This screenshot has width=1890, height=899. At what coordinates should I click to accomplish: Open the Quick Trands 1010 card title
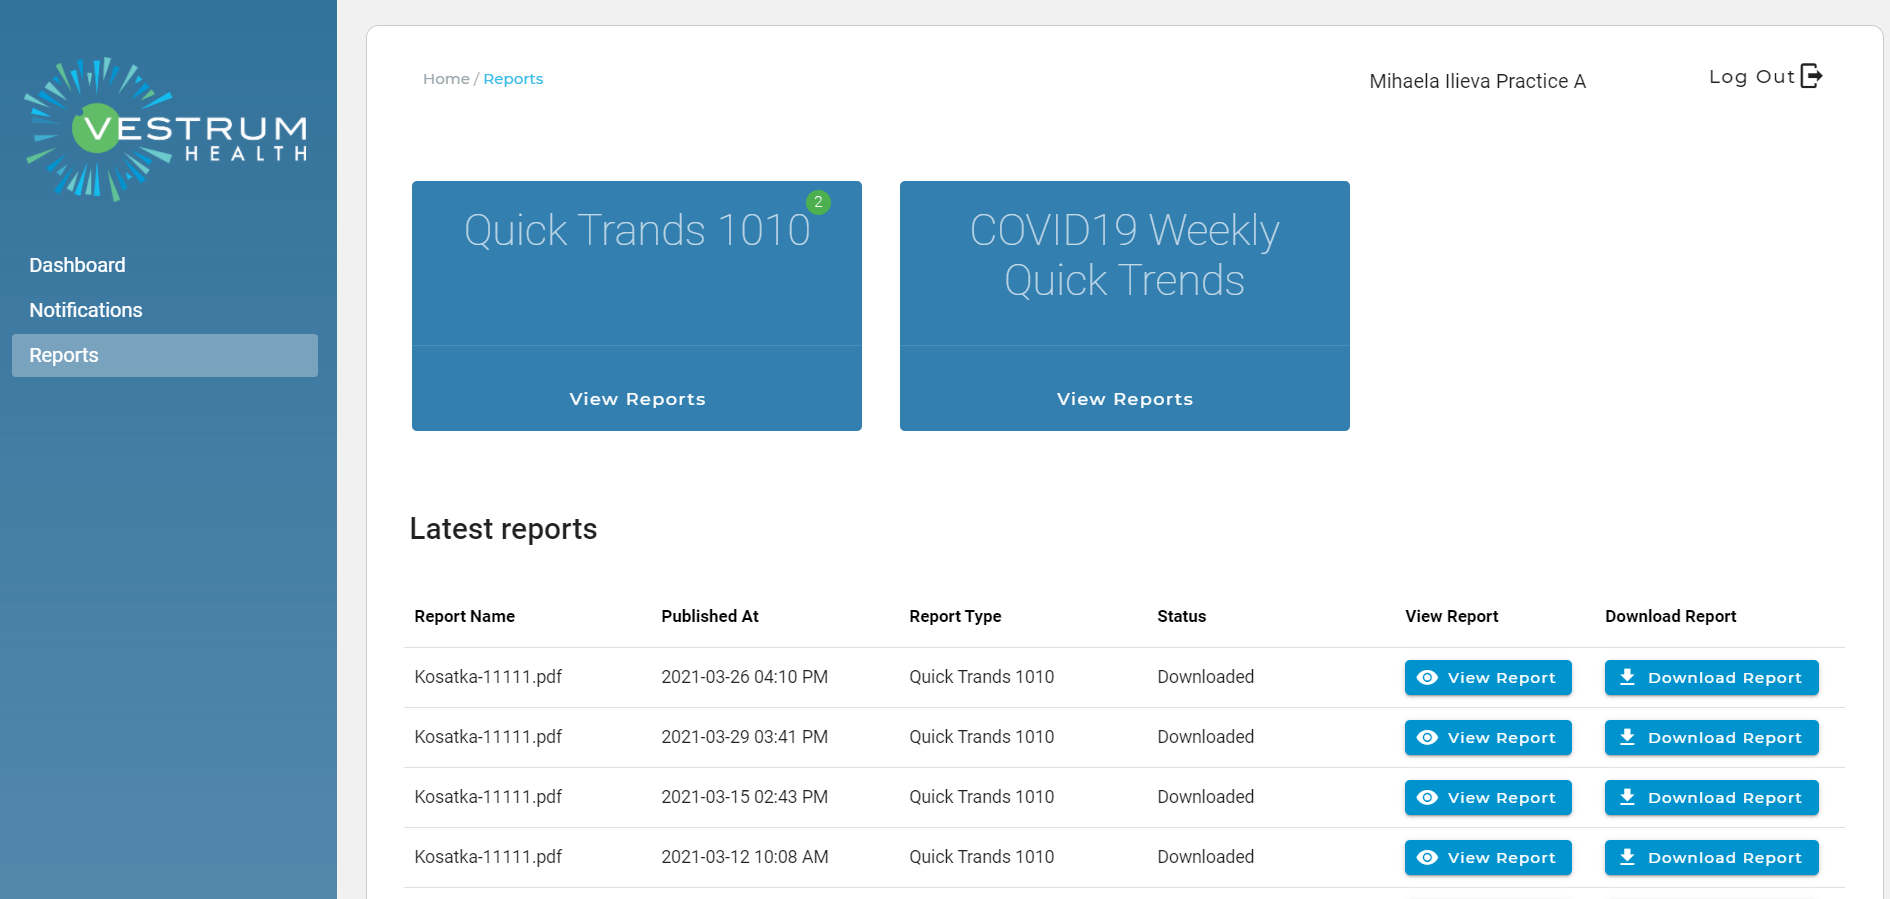click(637, 230)
